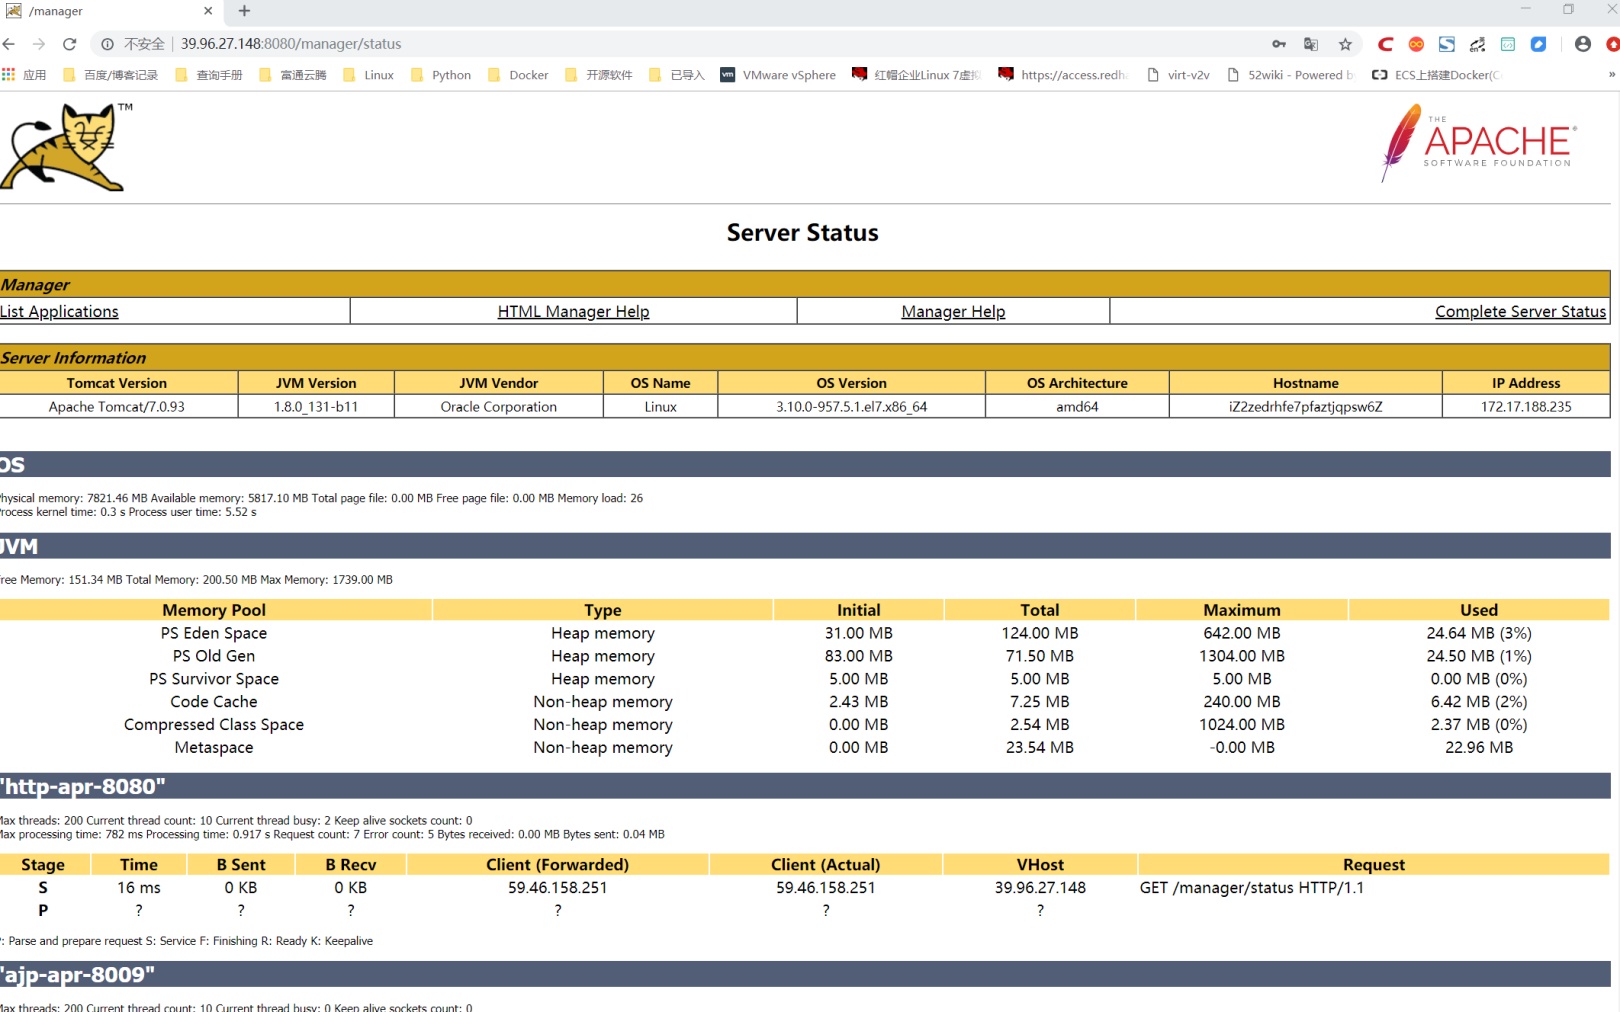Open the 富通云腾 bookmark folder
This screenshot has height=1012, width=1620.
pos(293,75)
